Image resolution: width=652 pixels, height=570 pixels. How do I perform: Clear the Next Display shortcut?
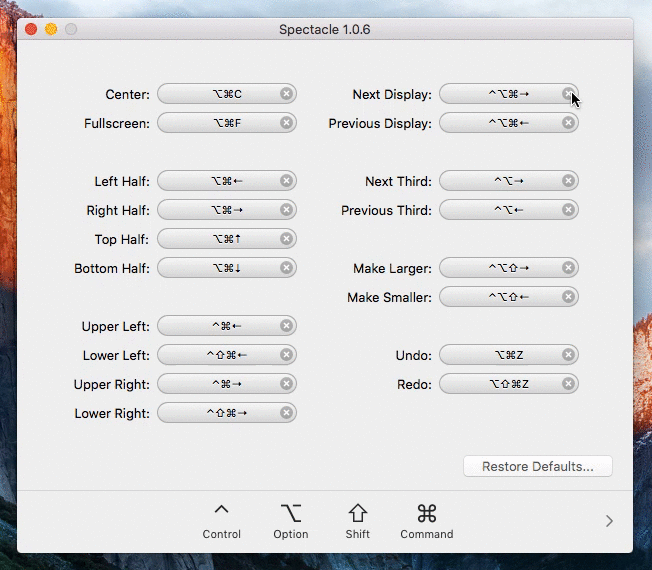[x=568, y=94]
